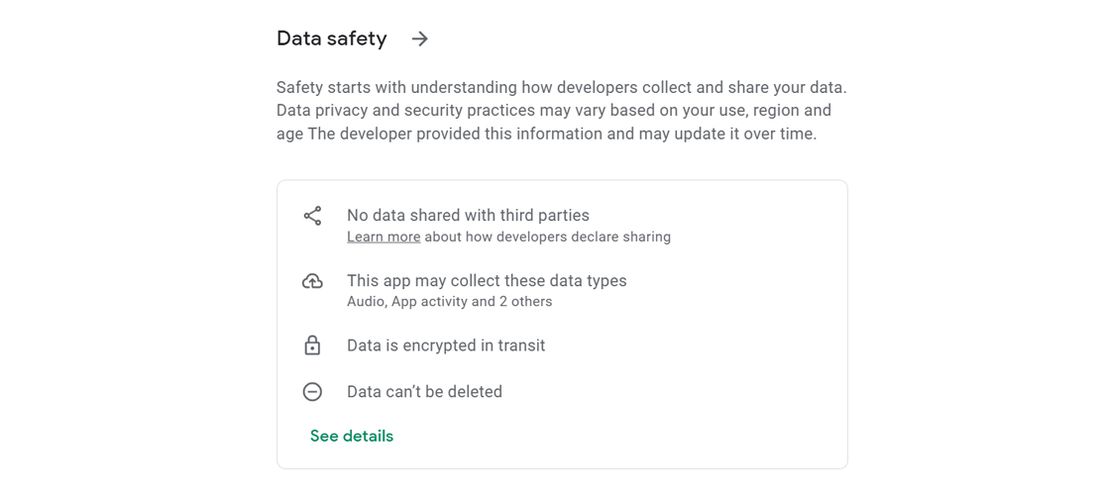The height and width of the screenshot is (480, 1100).
Task: Click the share icon for third parties
Action: (x=312, y=216)
